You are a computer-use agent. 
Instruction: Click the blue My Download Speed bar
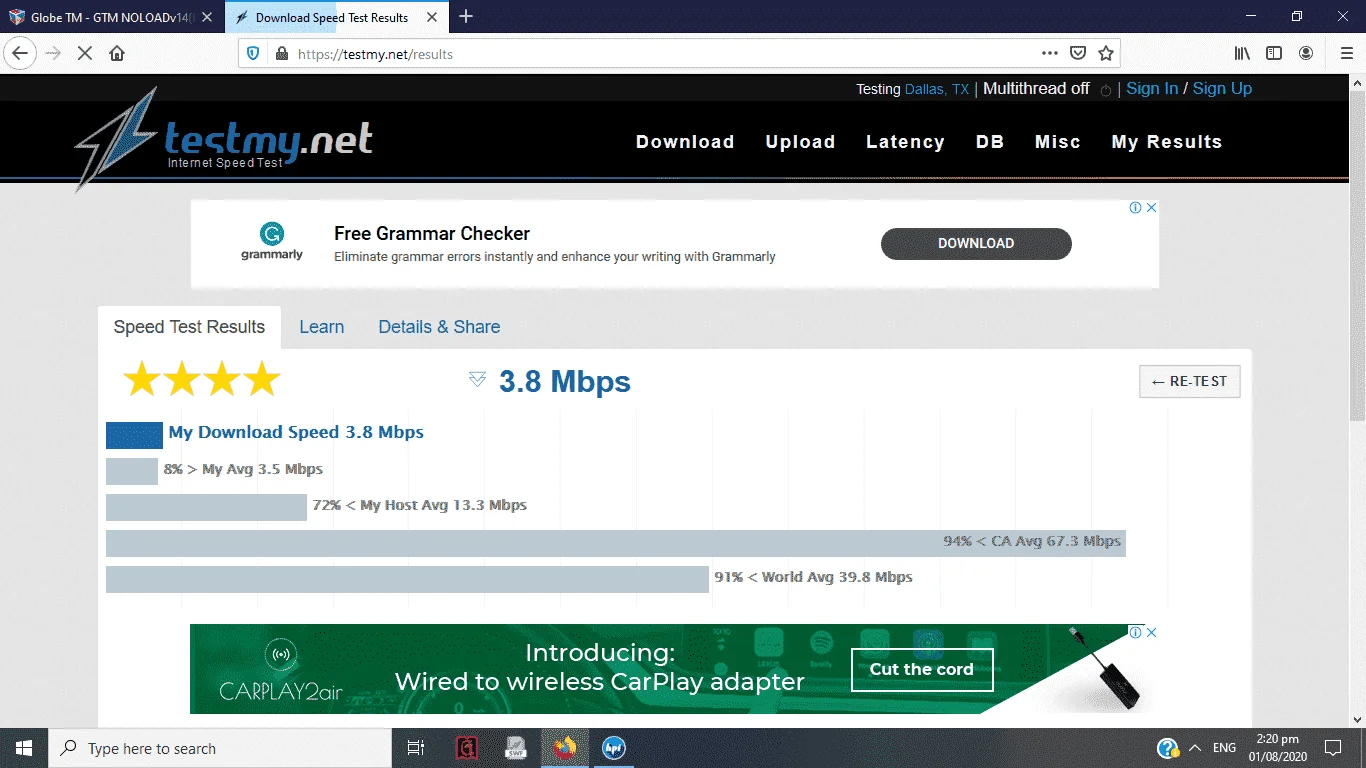coord(134,435)
